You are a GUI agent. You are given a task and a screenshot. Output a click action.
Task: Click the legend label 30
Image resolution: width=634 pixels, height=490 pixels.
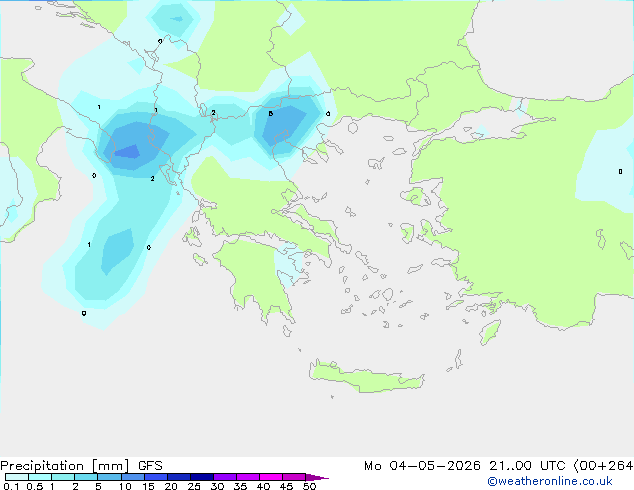217,486
